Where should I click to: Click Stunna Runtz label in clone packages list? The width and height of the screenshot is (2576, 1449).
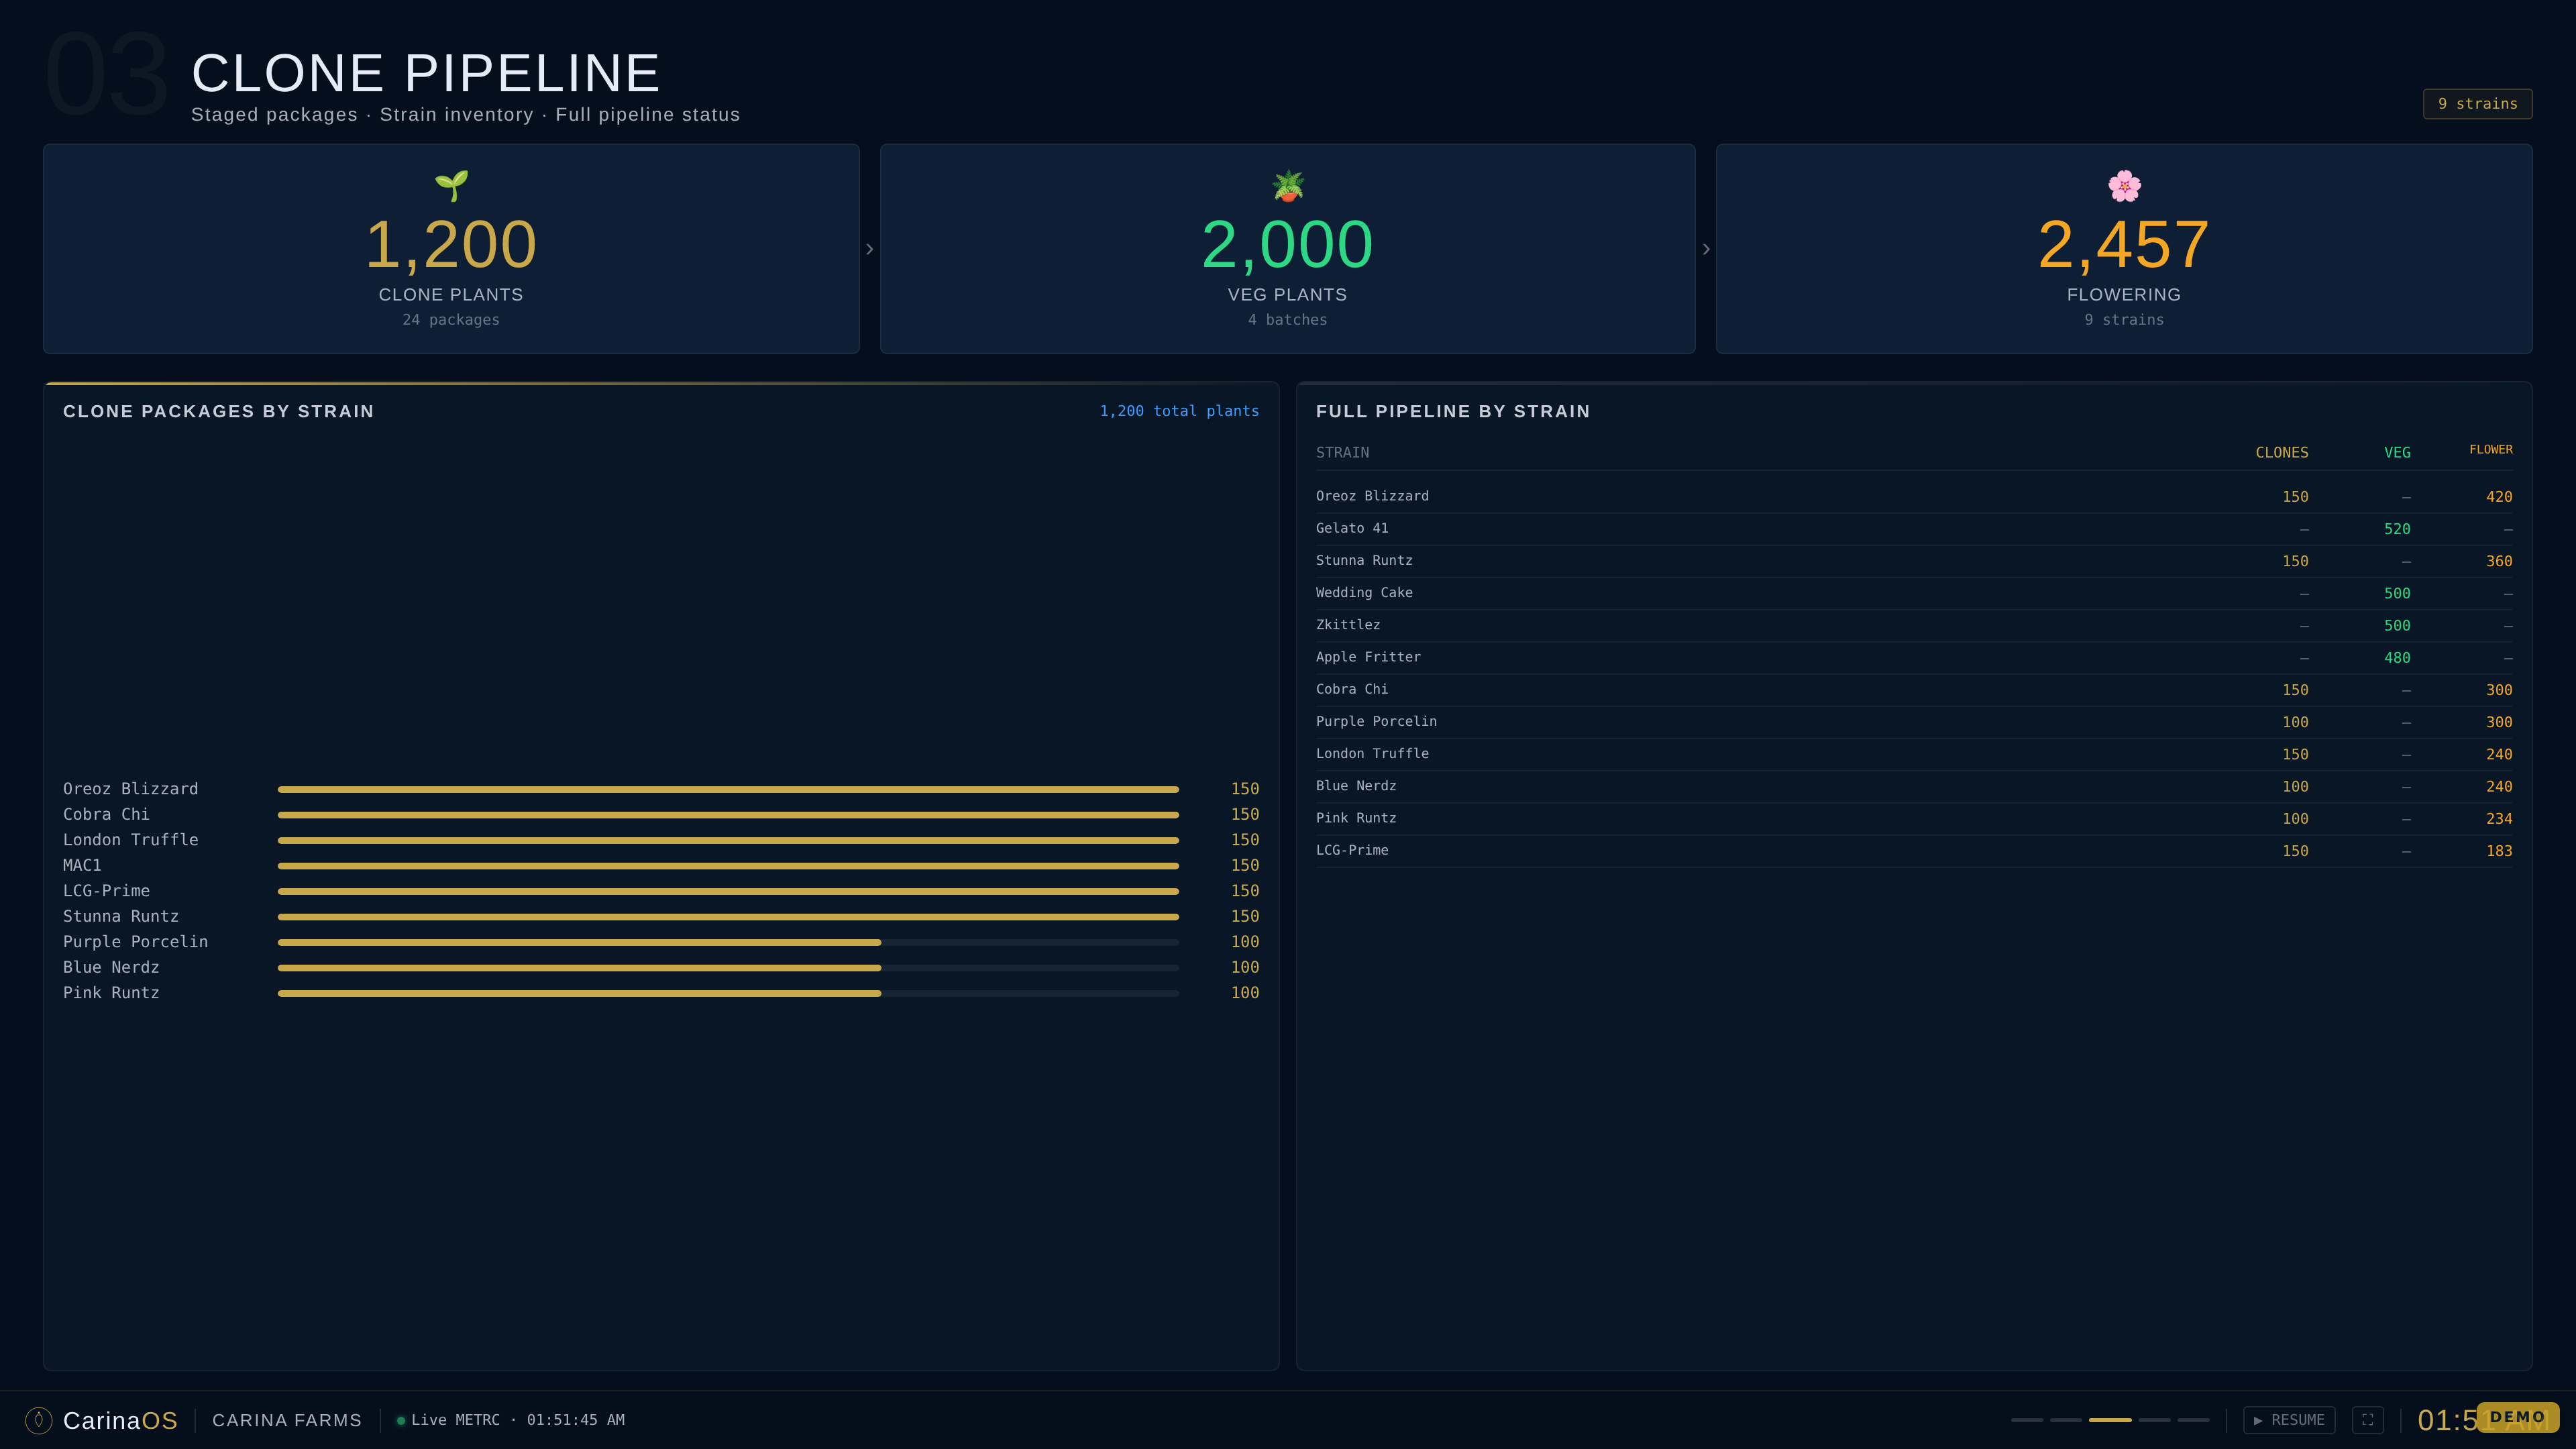(x=121, y=916)
